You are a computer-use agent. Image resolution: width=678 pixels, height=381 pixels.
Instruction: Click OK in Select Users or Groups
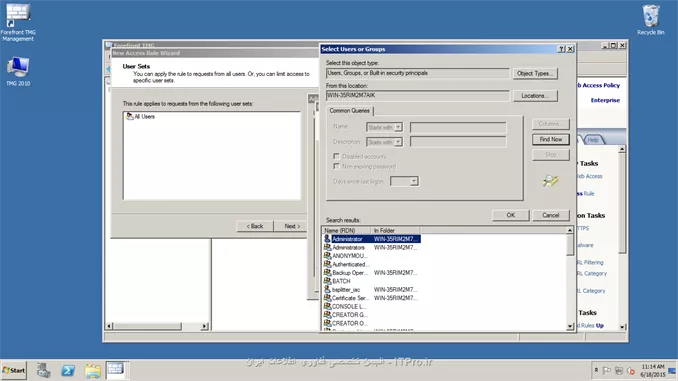pos(511,215)
